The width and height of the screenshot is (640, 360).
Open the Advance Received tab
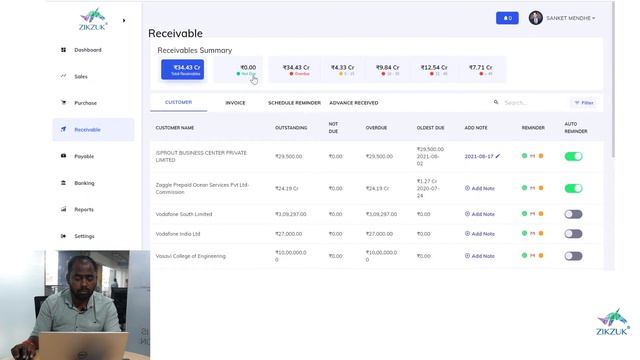(x=353, y=103)
